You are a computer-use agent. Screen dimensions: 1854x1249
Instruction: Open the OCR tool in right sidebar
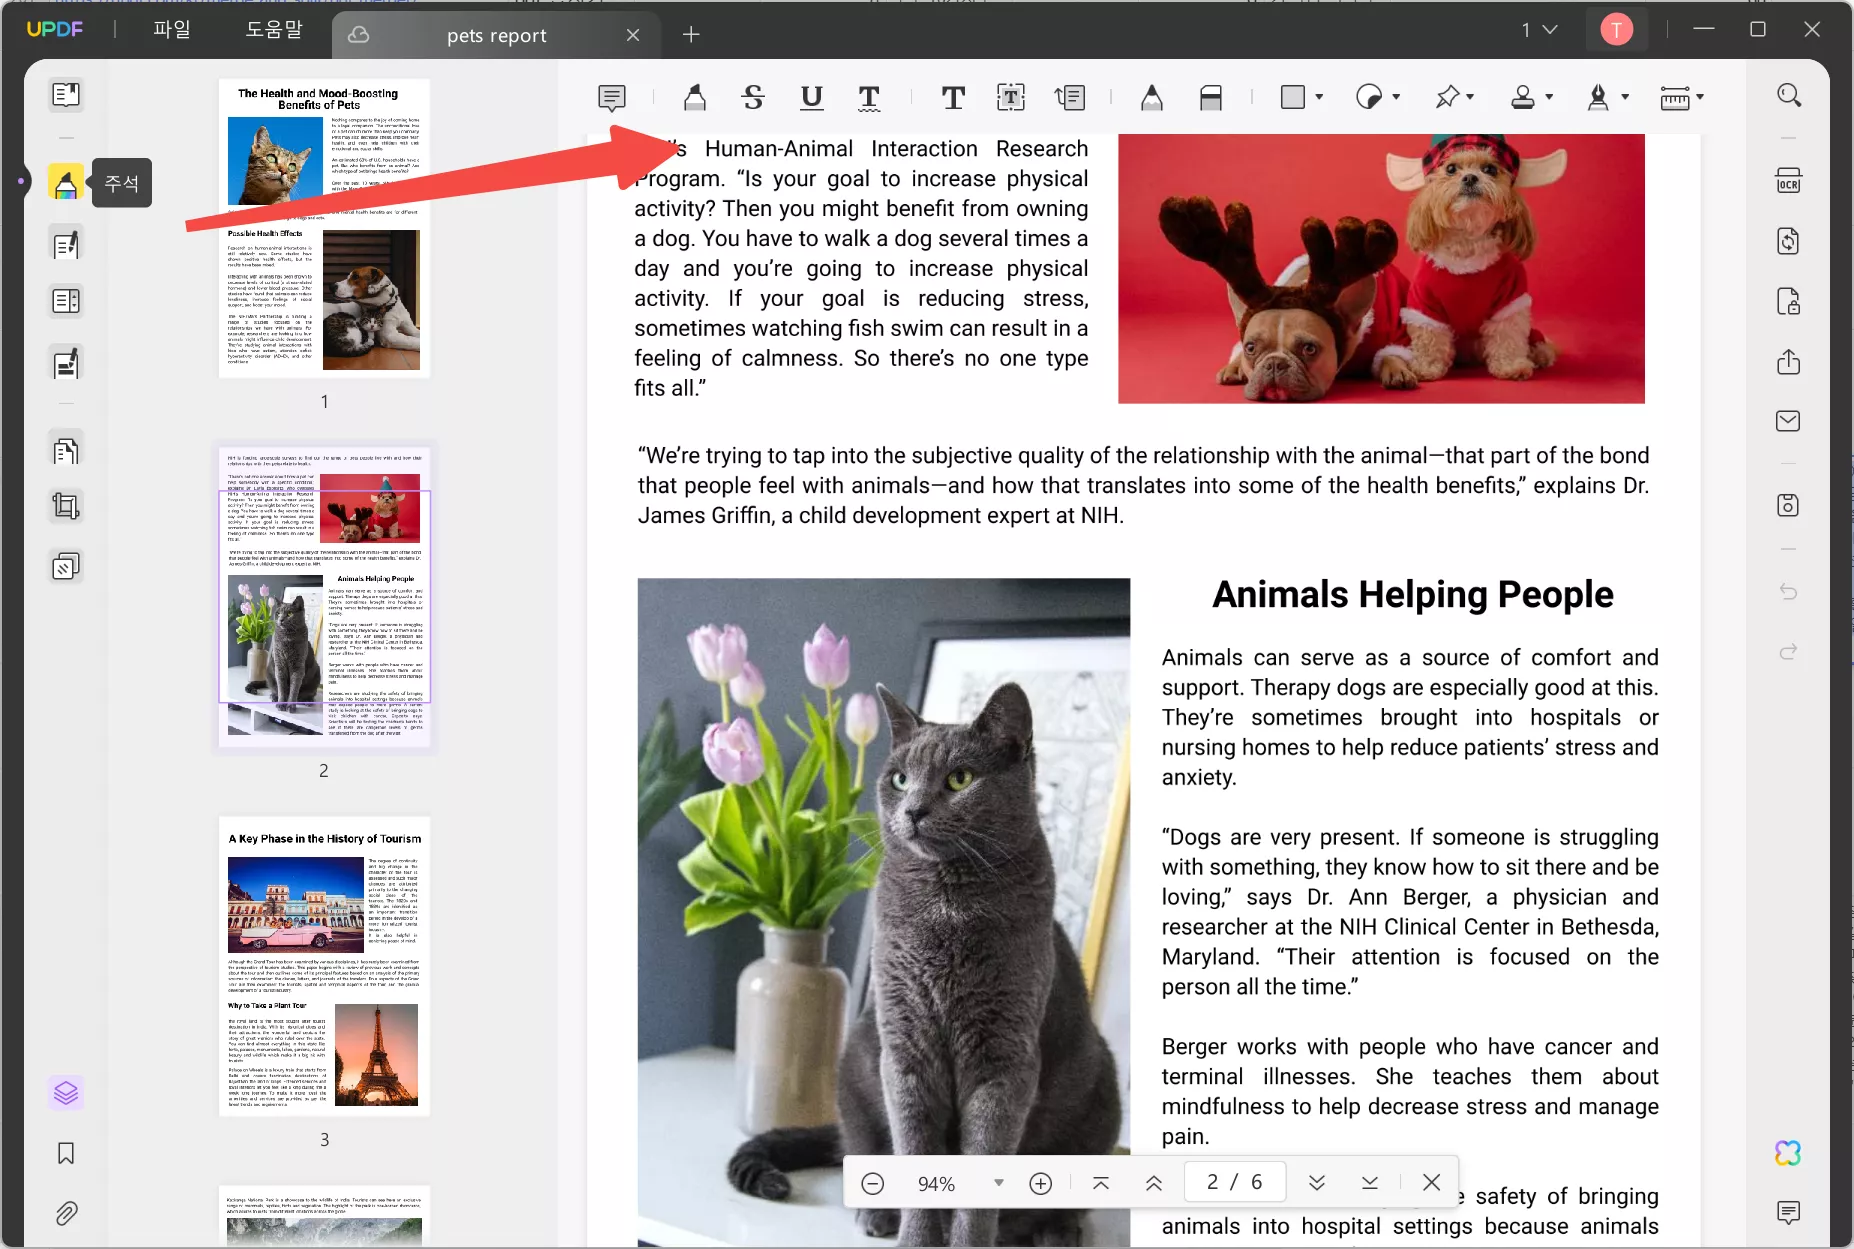click(x=1788, y=181)
